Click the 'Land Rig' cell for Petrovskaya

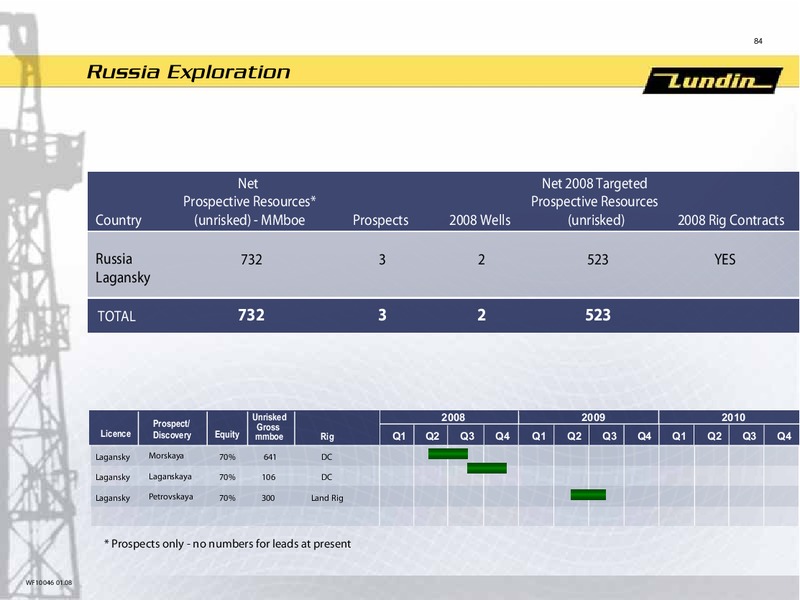tap(327, 498)
